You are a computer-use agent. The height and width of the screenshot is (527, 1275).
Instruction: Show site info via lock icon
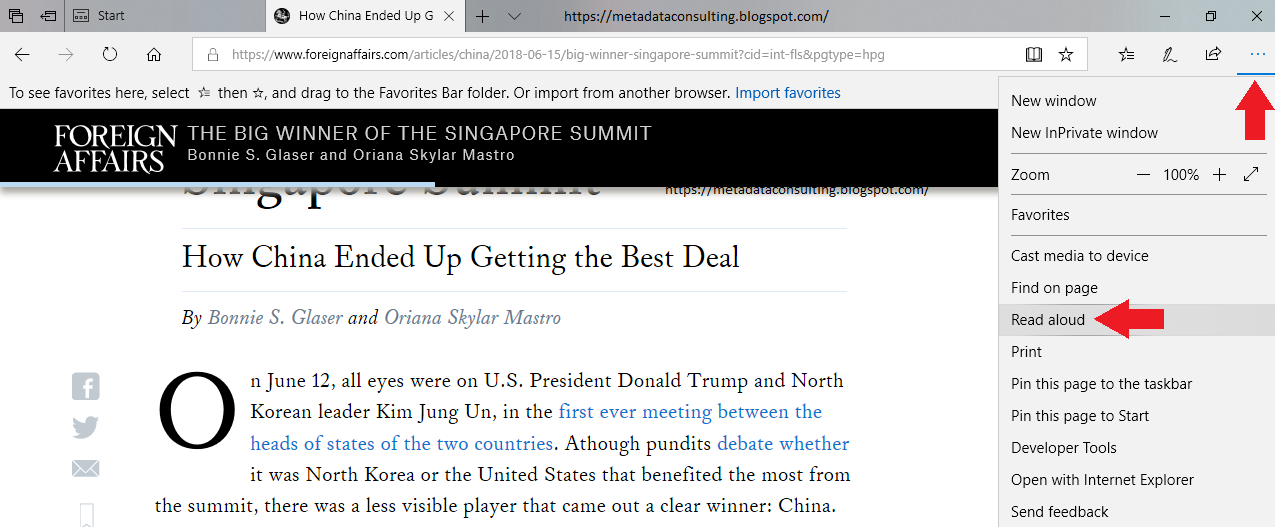pos(212,55)
